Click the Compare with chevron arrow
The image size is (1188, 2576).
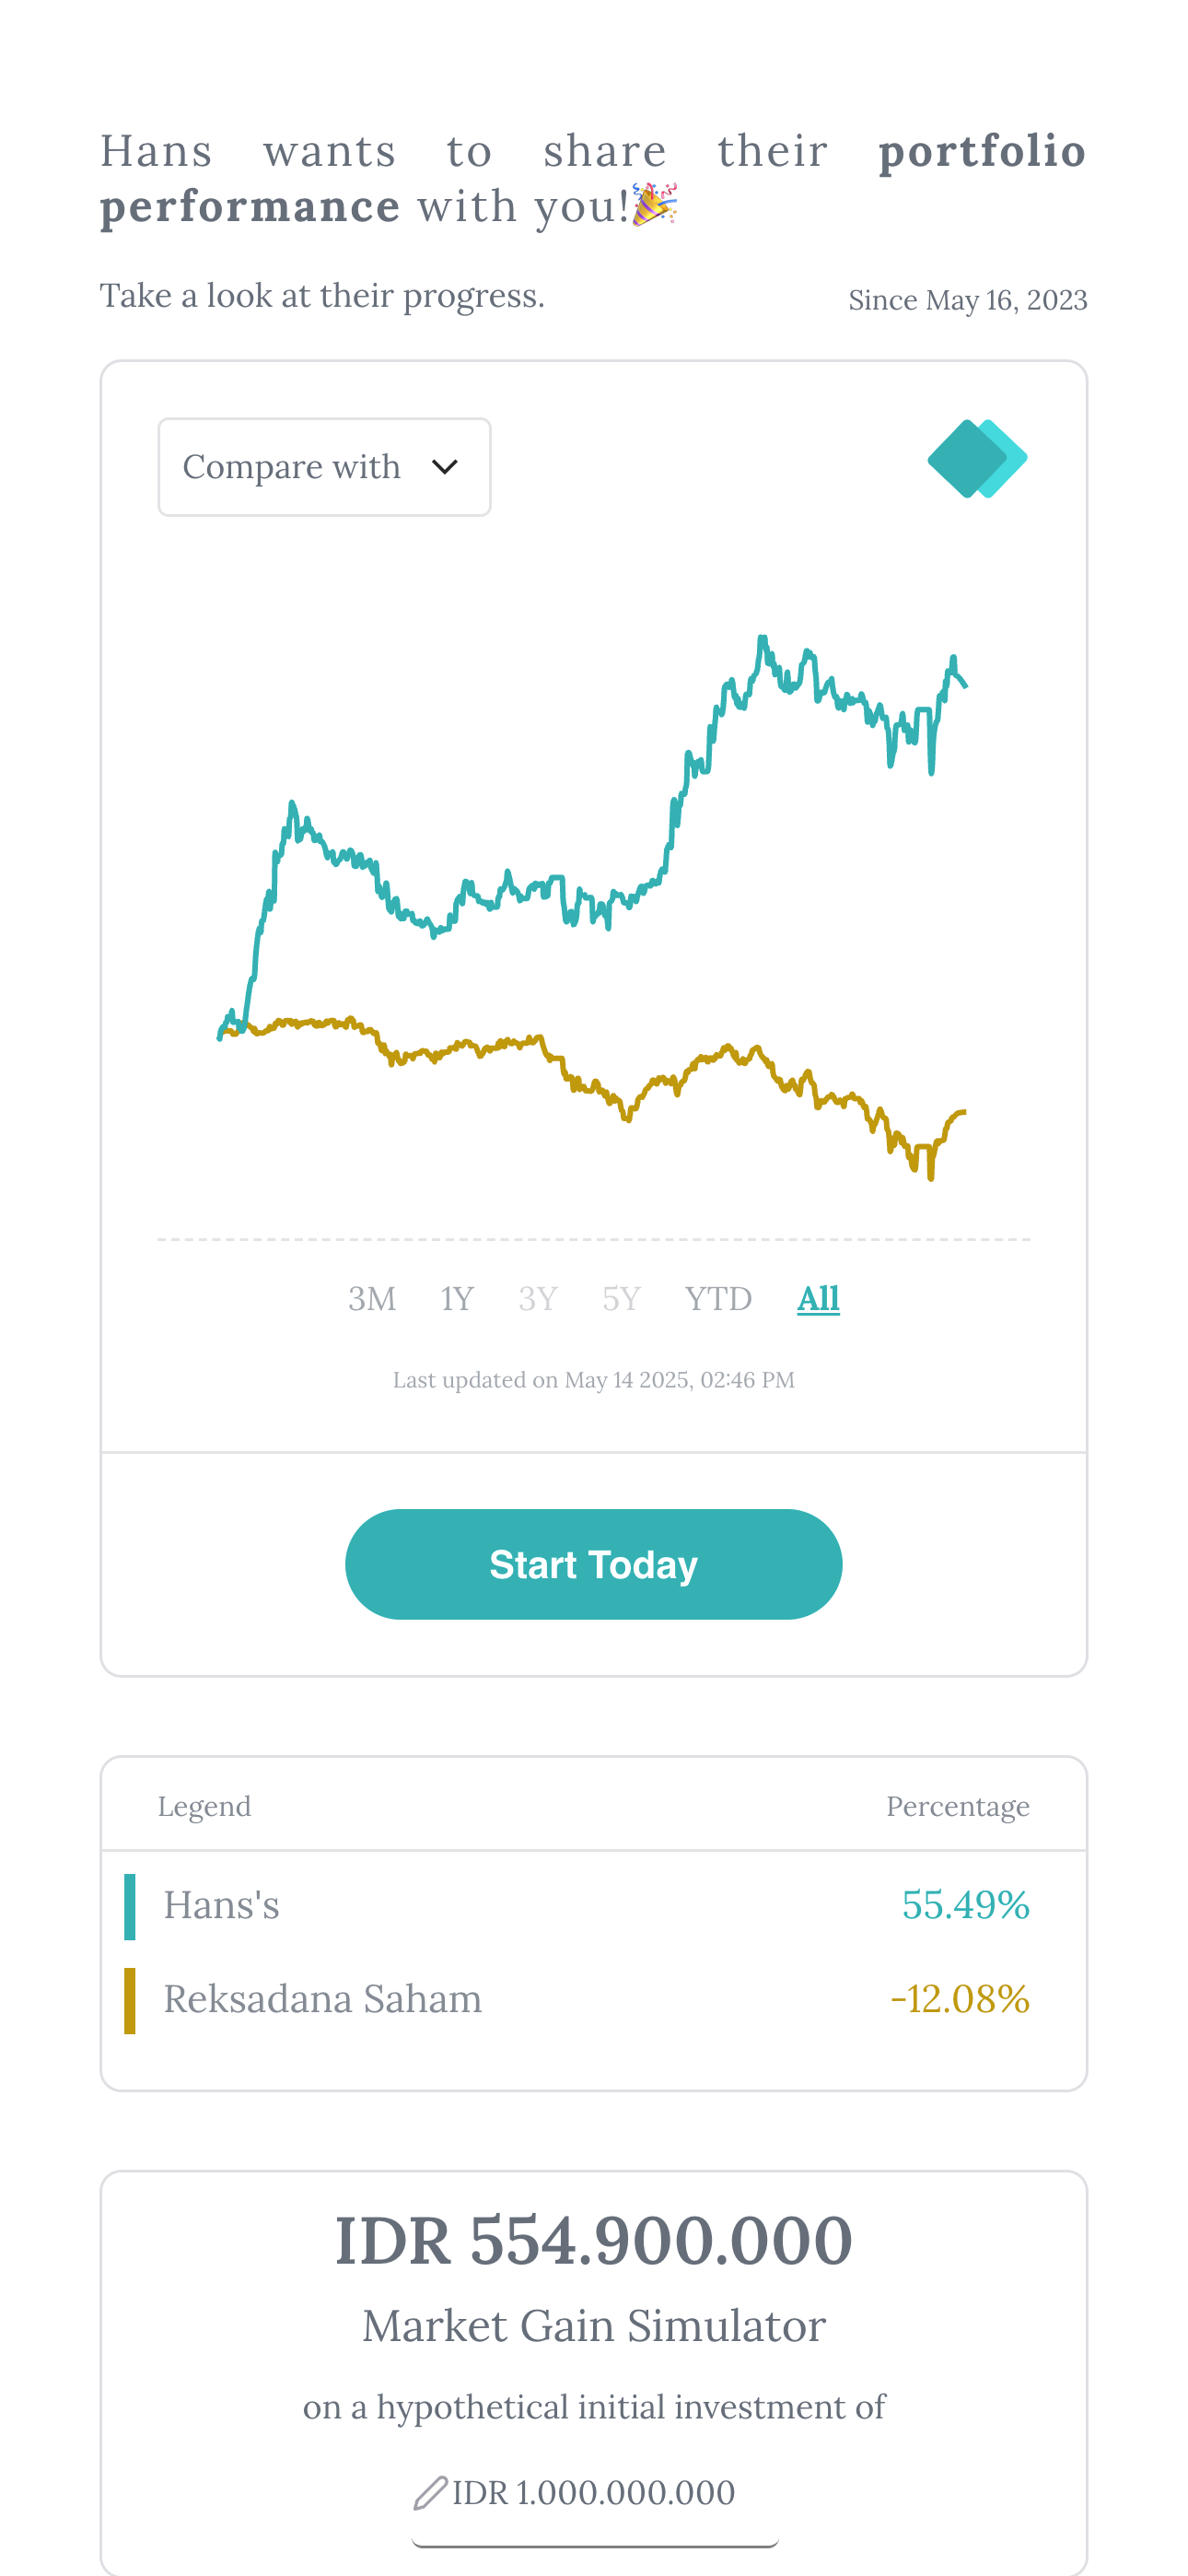(x=444, y=467)
